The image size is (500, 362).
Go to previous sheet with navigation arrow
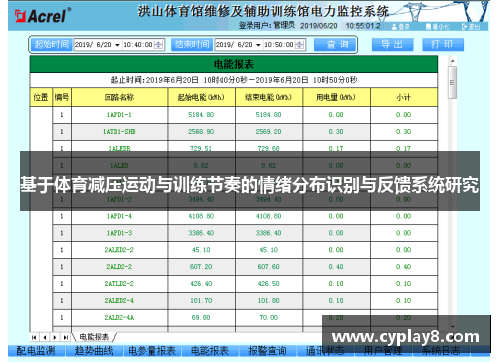(45, 337)
